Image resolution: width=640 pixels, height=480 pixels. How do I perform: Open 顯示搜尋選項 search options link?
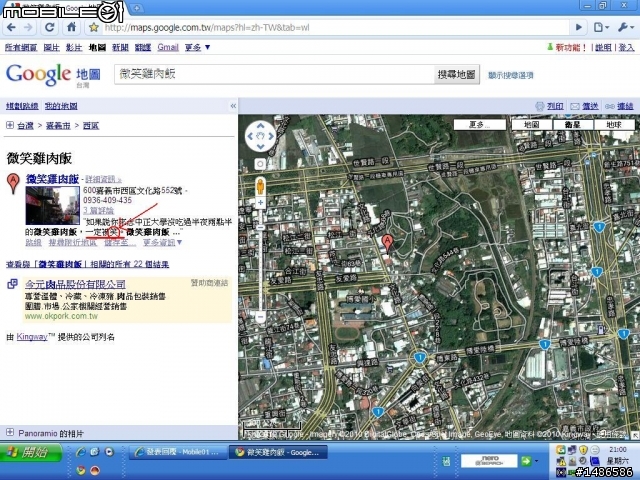(x=511, y=75)
